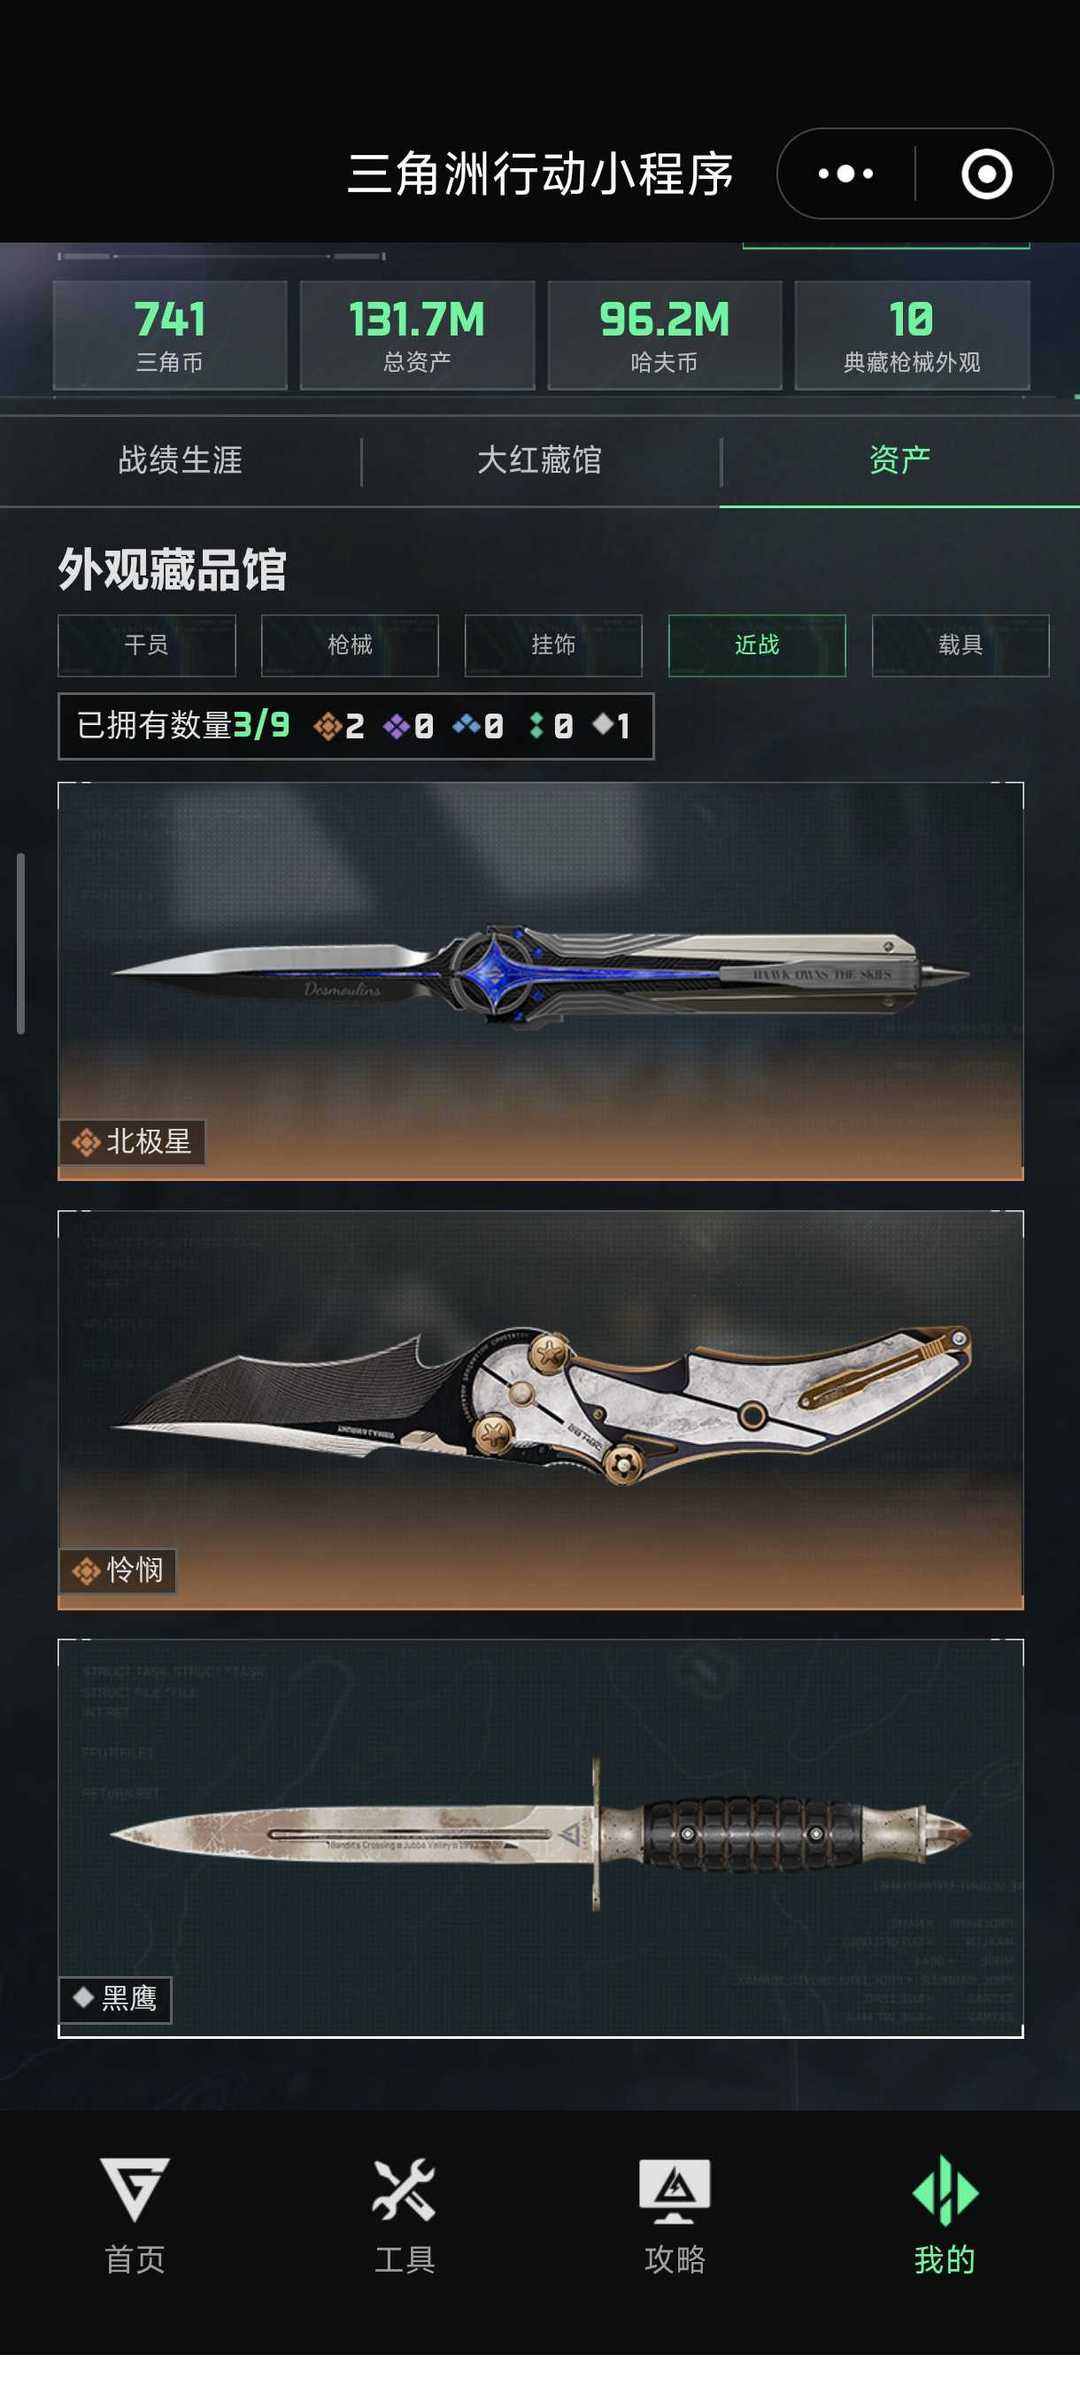Open the 攻略 guide icon
This screenshot has height=2401, width=1080.
coord(675,2190)
